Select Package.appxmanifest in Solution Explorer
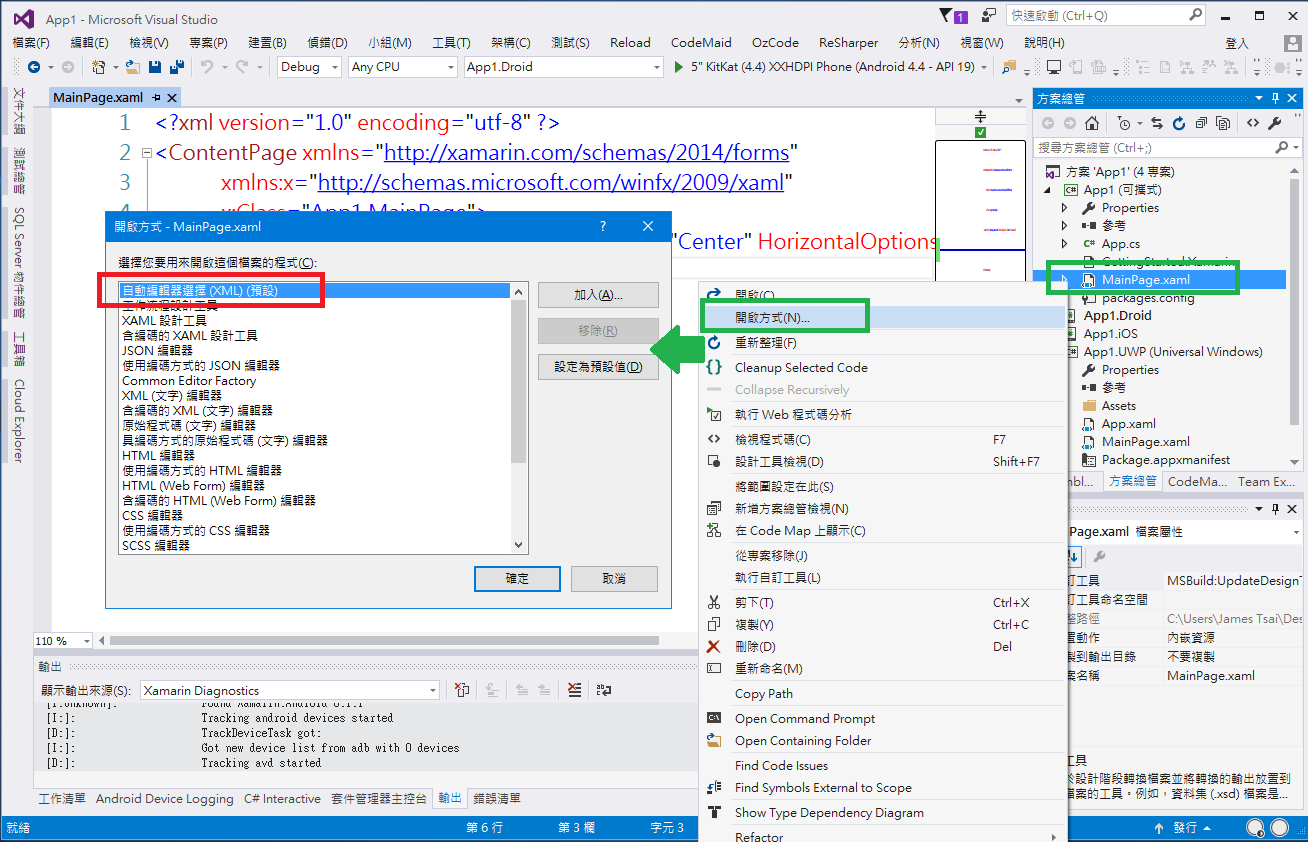Screen dimensions: 1308x842 coord(1165,460)
